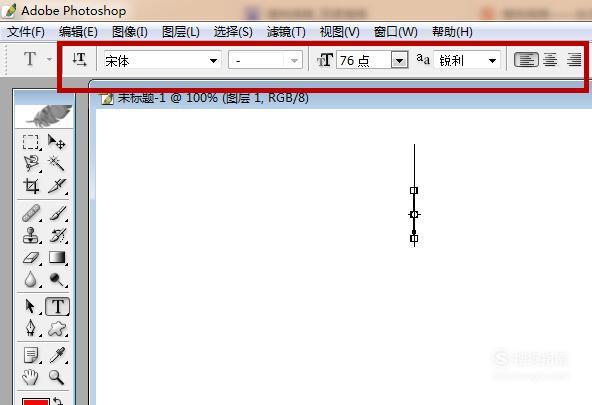Click the text cursor on canvas
Screen dimensions: 592x405
[x=414, y=196]
